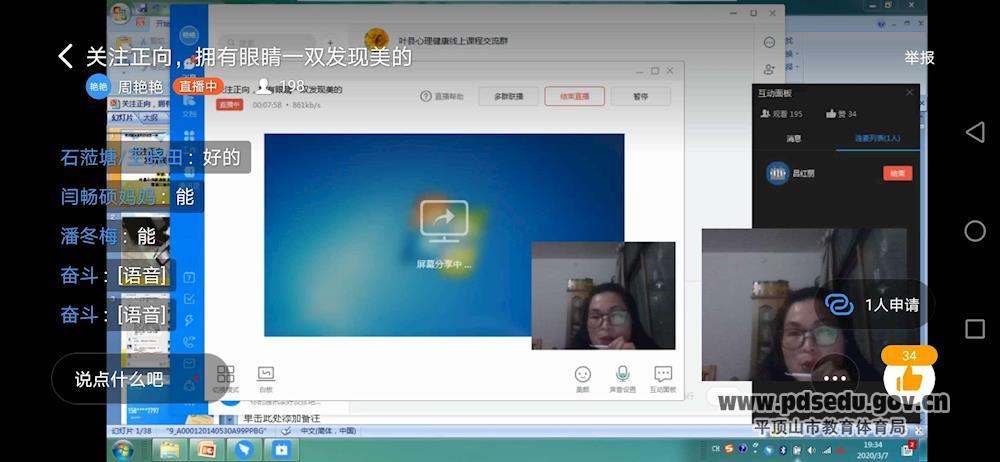Select the 连麦列表 tab
Image resolution: width=1000 pixels, height=462 pixels.
pos(877,138)
